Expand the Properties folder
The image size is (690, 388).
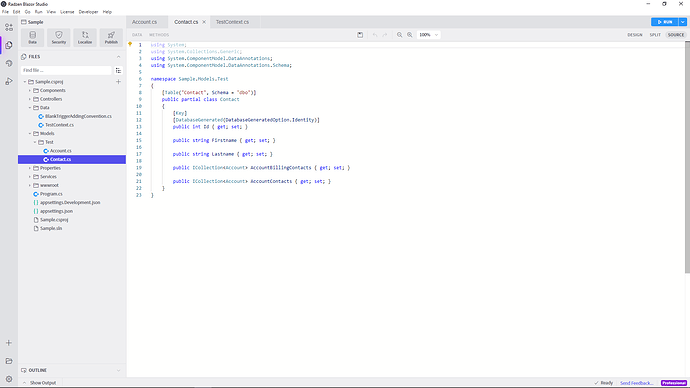click(30, 168)
